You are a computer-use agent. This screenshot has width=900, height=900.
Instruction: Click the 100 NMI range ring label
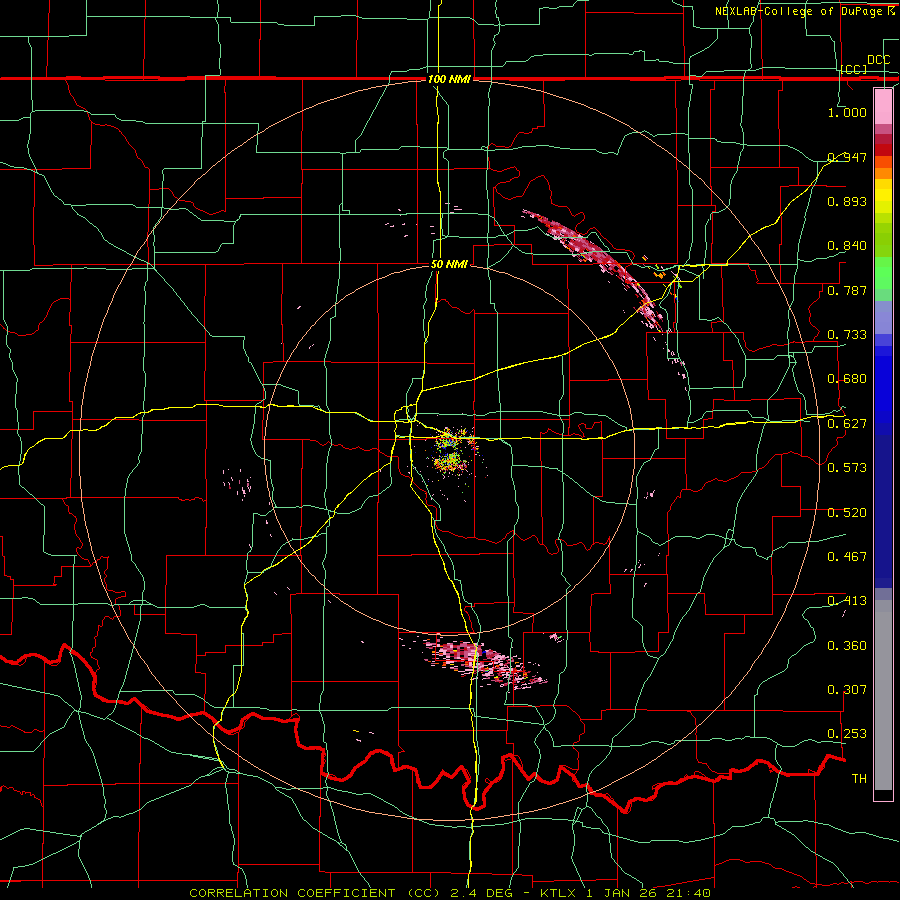pos(449,79)
